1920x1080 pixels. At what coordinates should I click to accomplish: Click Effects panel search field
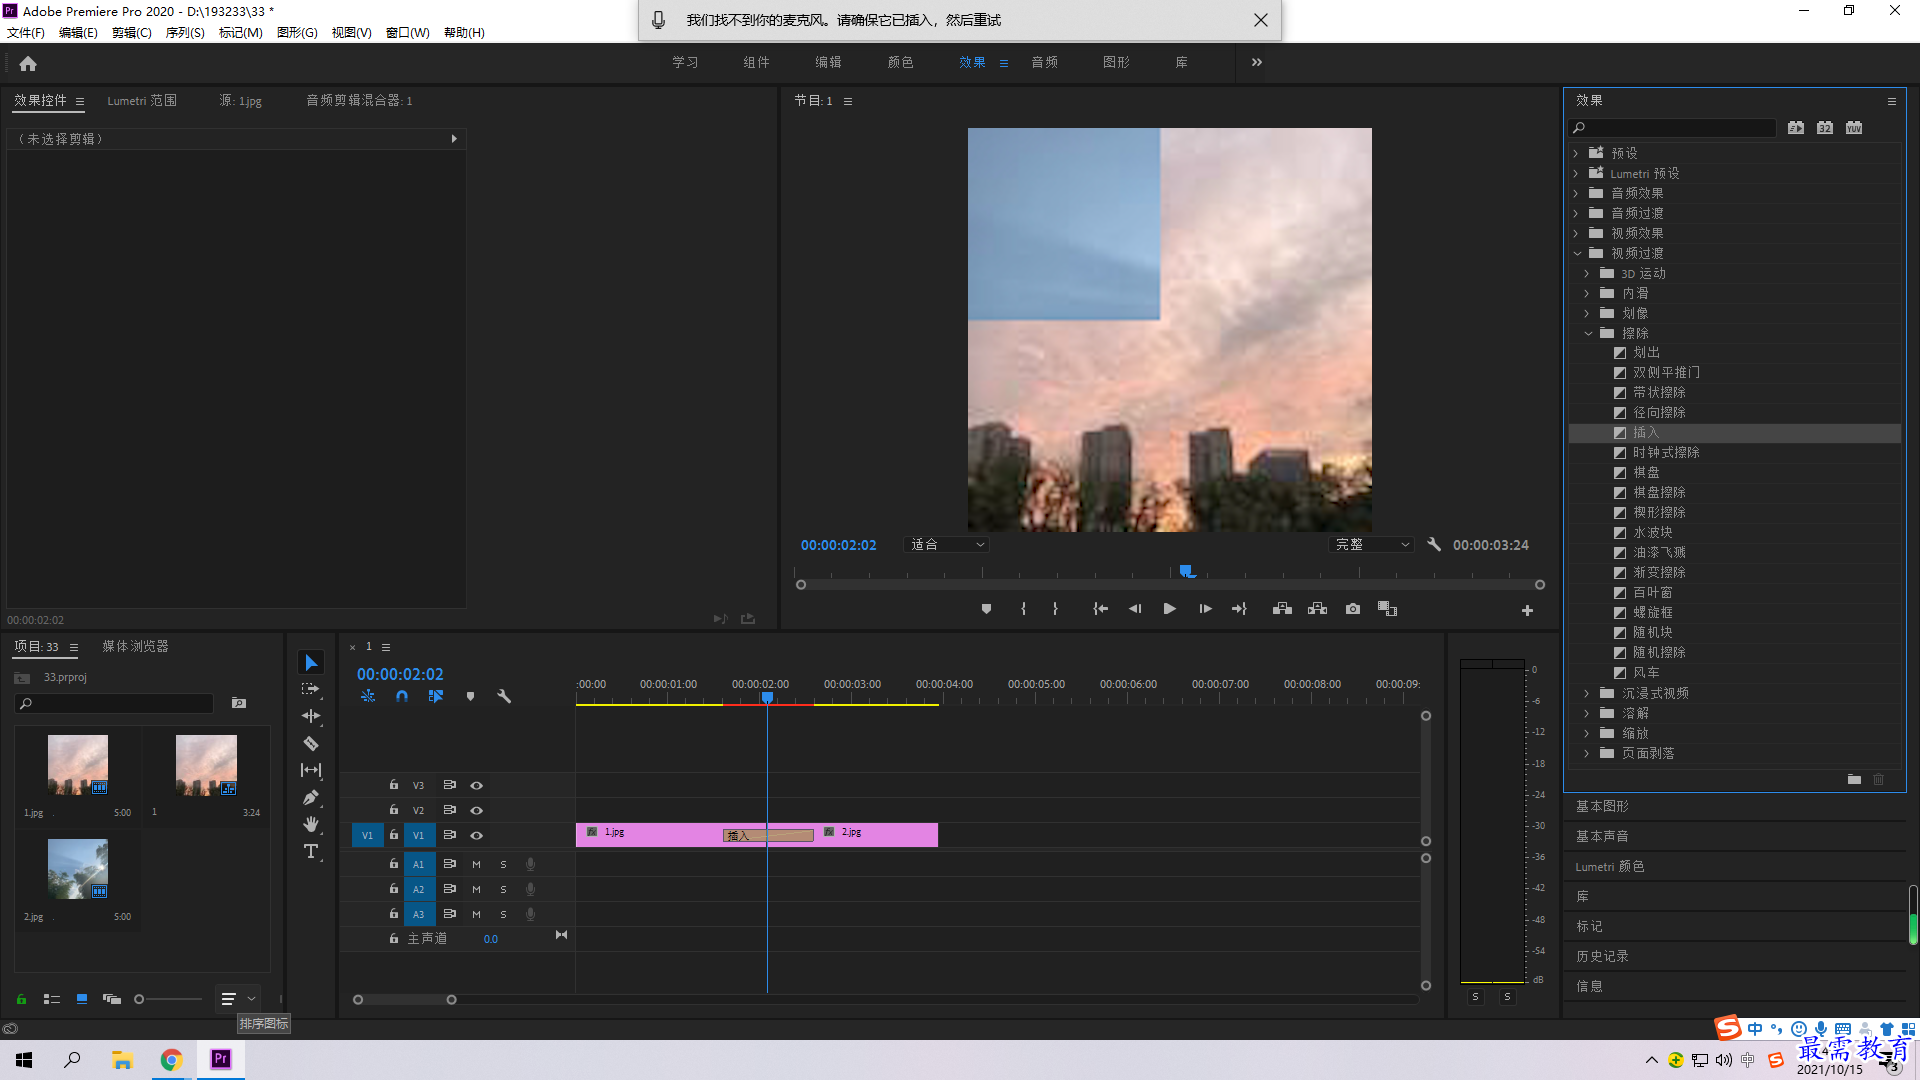1672,128
